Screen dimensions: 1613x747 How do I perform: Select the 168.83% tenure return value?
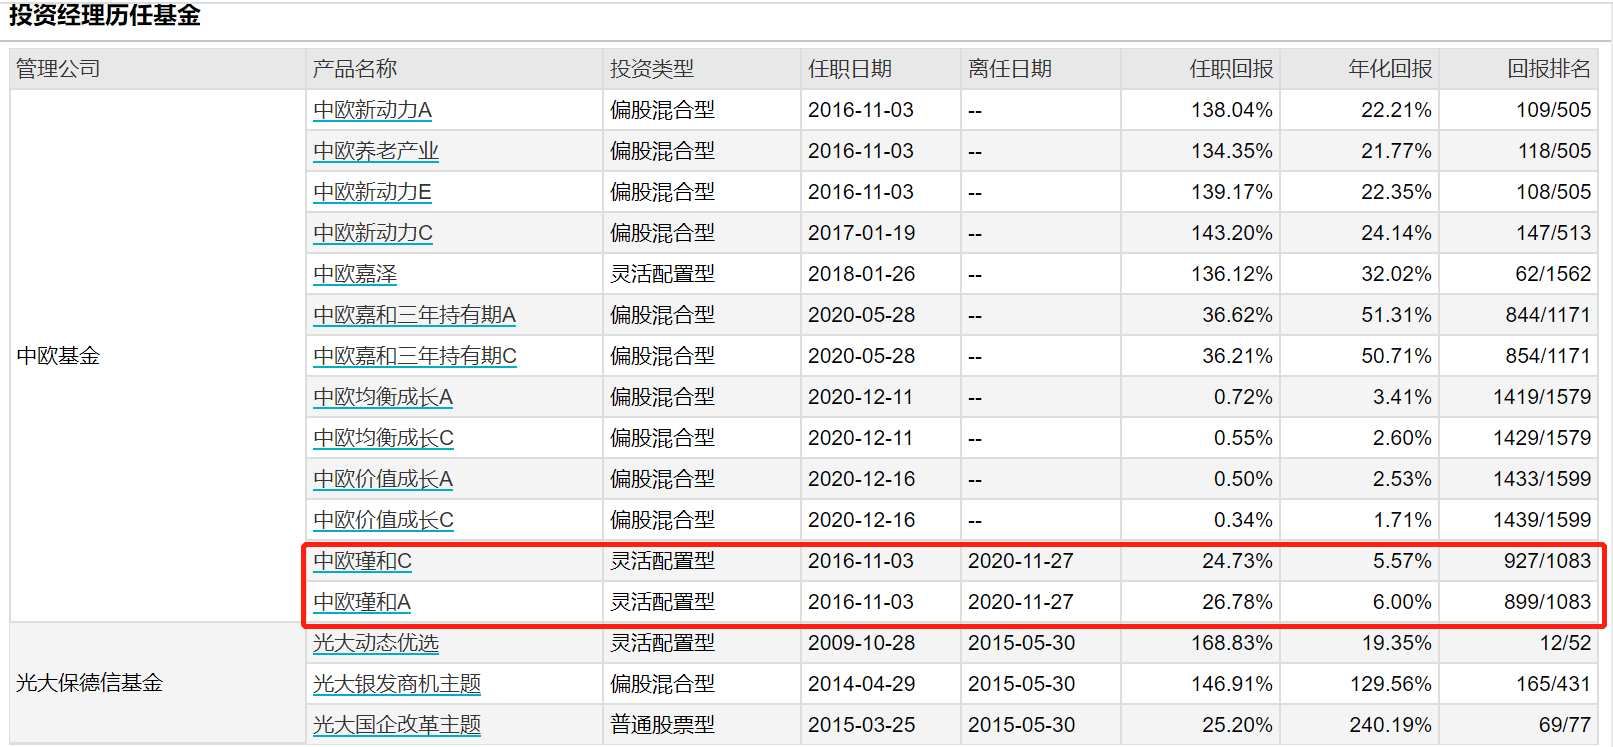click(x=1232, y=643)
